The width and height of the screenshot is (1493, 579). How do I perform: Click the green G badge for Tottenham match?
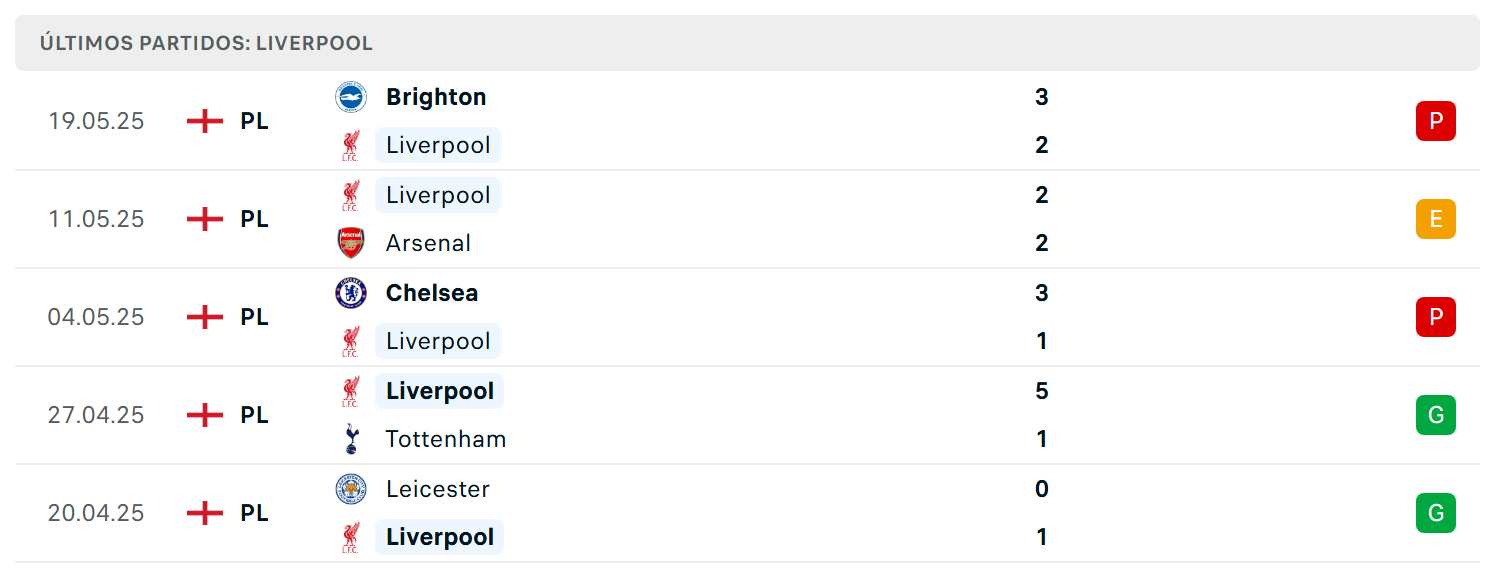pyautogui.click(x=1436, y=415)
